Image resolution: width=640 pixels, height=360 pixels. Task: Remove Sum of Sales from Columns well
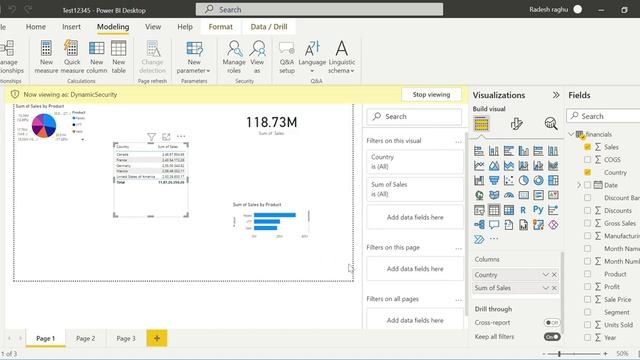pyautogui.click(x=554, y=288)
